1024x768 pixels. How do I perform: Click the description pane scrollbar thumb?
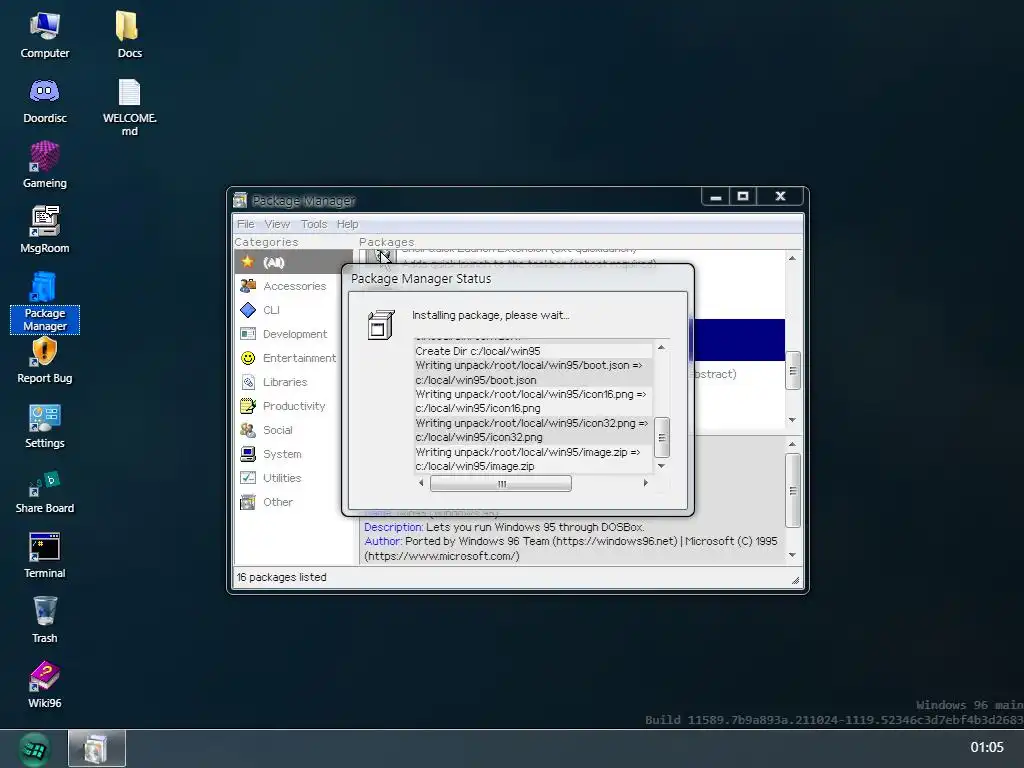point(792,490)
